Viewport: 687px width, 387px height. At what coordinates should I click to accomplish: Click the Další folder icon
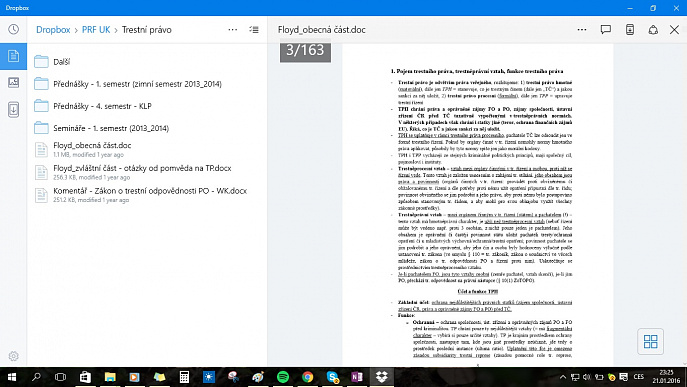tap(41, 61)
